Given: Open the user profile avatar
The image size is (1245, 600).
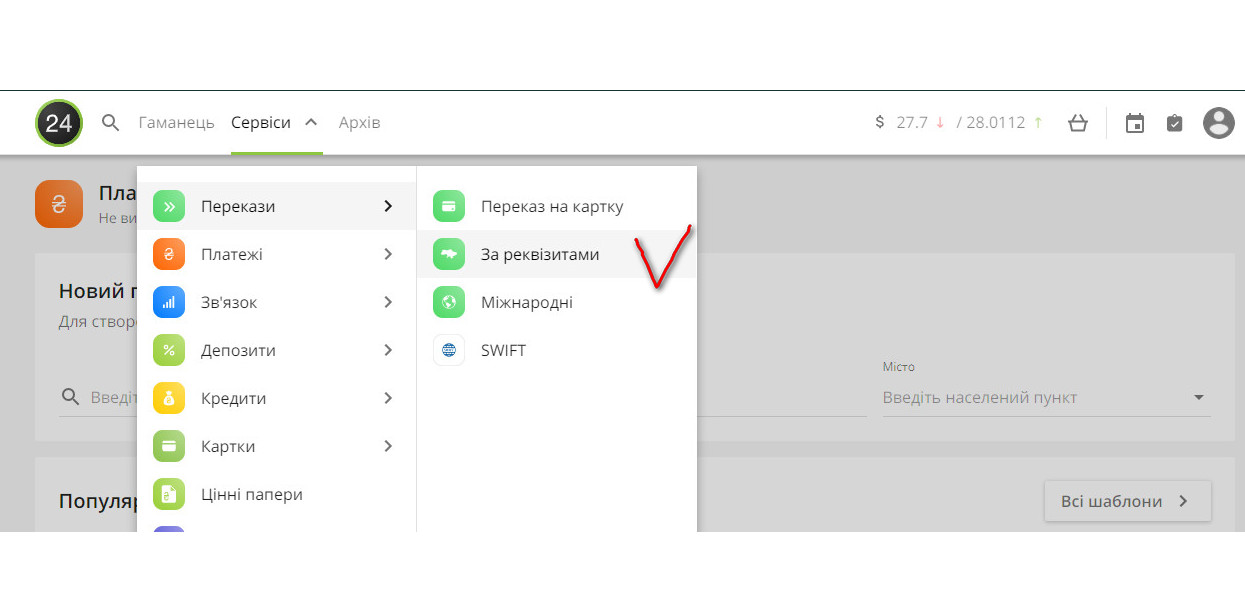Looking at the screenshot, I should (x=1218, y=123).
